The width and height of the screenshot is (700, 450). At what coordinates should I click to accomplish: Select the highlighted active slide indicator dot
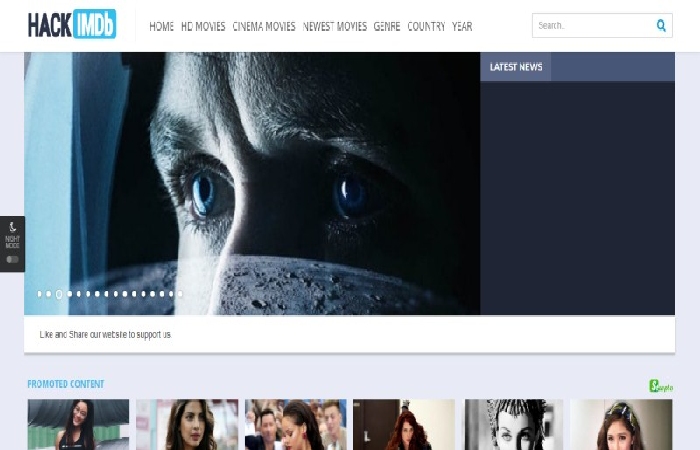[58, 294]
